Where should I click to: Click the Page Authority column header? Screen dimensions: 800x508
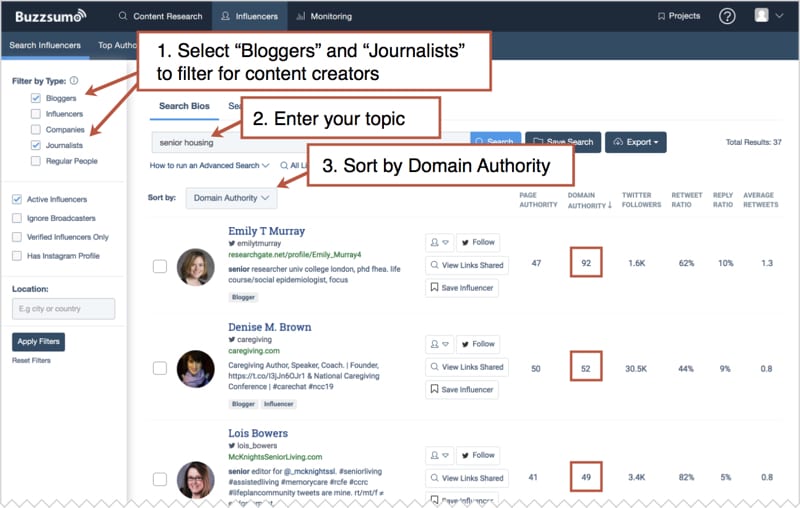point(538,200)
